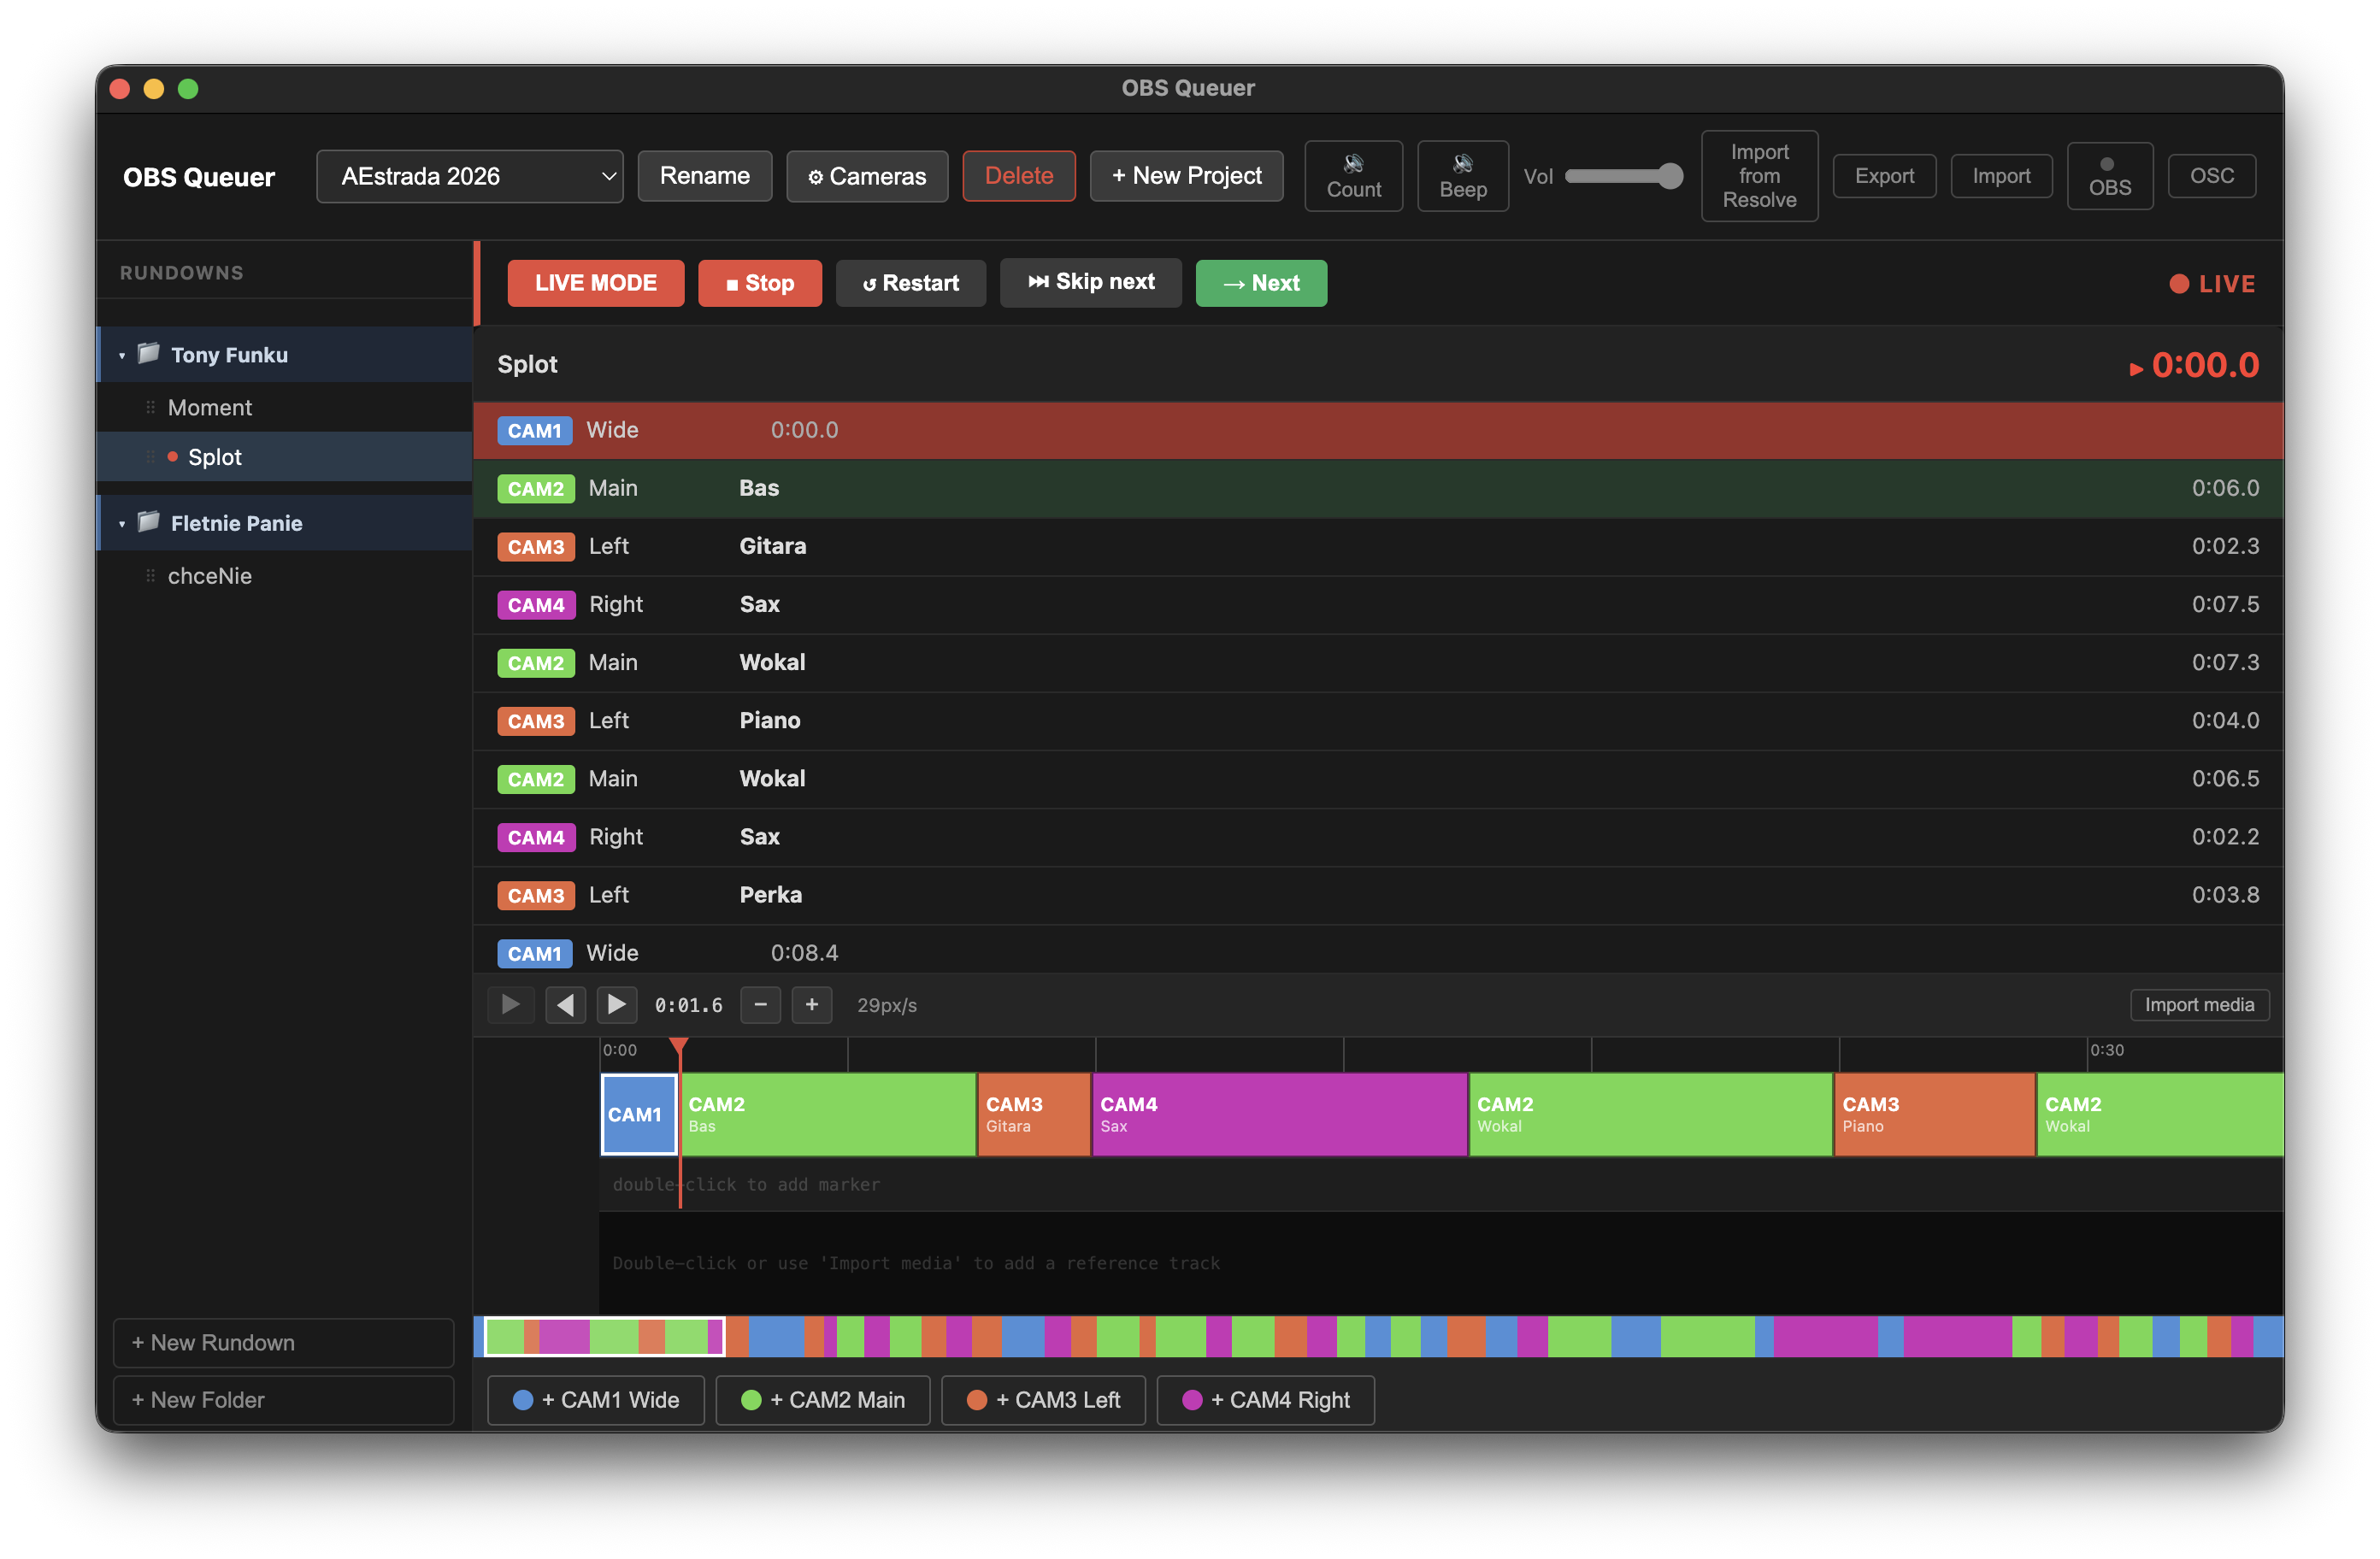Zoom out the timeline
The height and width of the screenshot is (1559, 2380).
click(760, 1005)
